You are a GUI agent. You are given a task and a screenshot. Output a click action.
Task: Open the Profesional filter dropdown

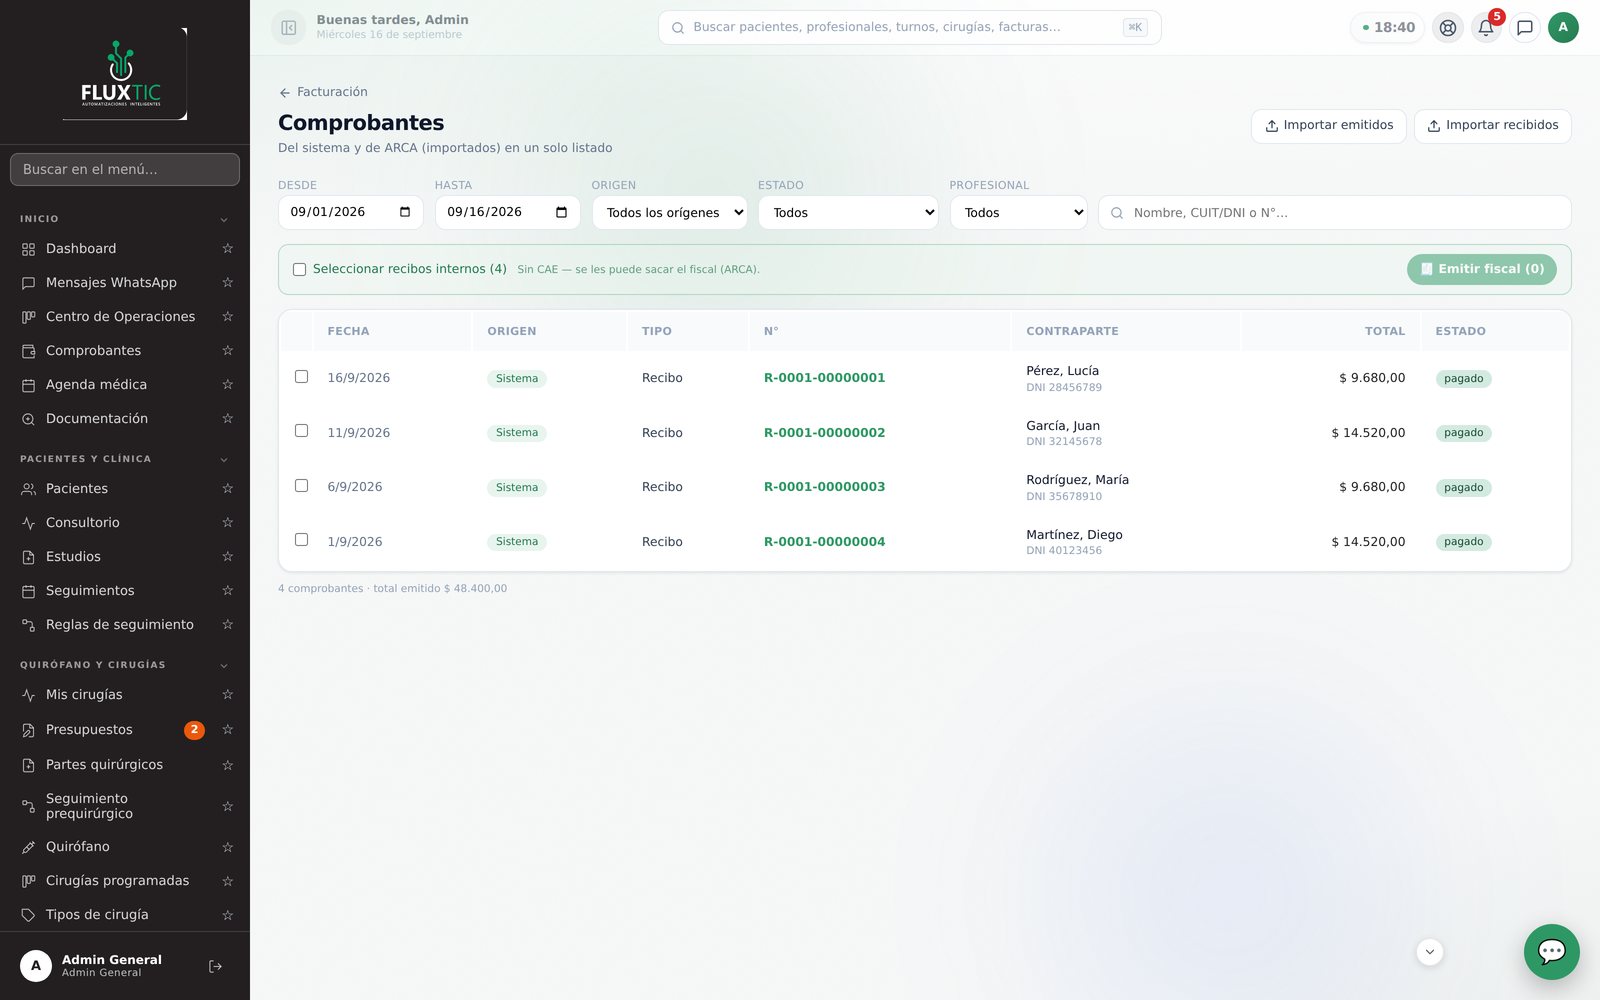(x=1018, y=213)
